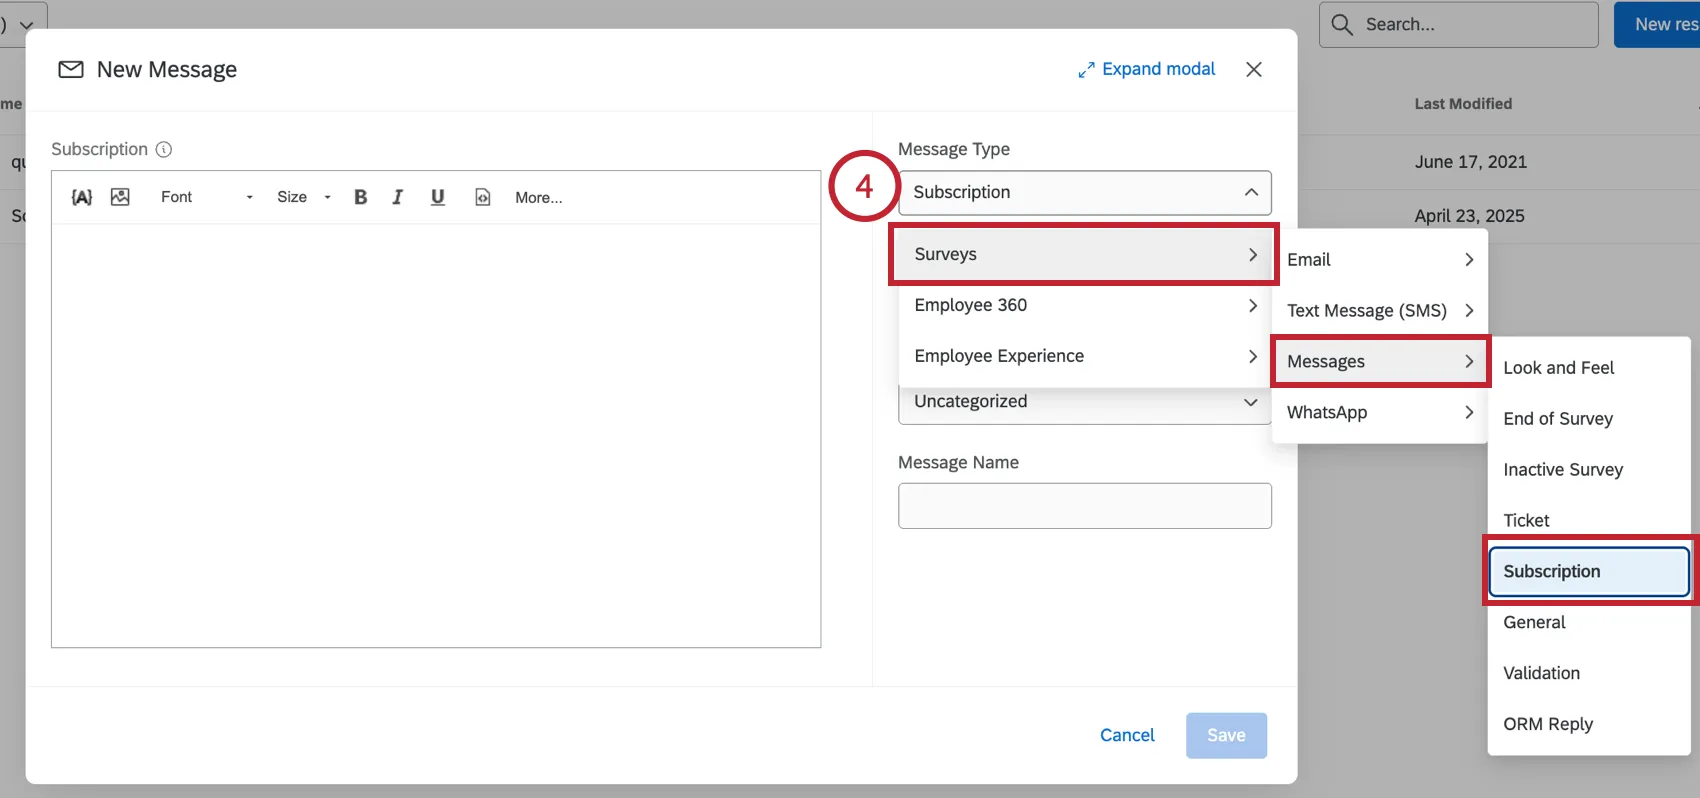
Task: Click the Cancel button
Action: [1127, 735]
